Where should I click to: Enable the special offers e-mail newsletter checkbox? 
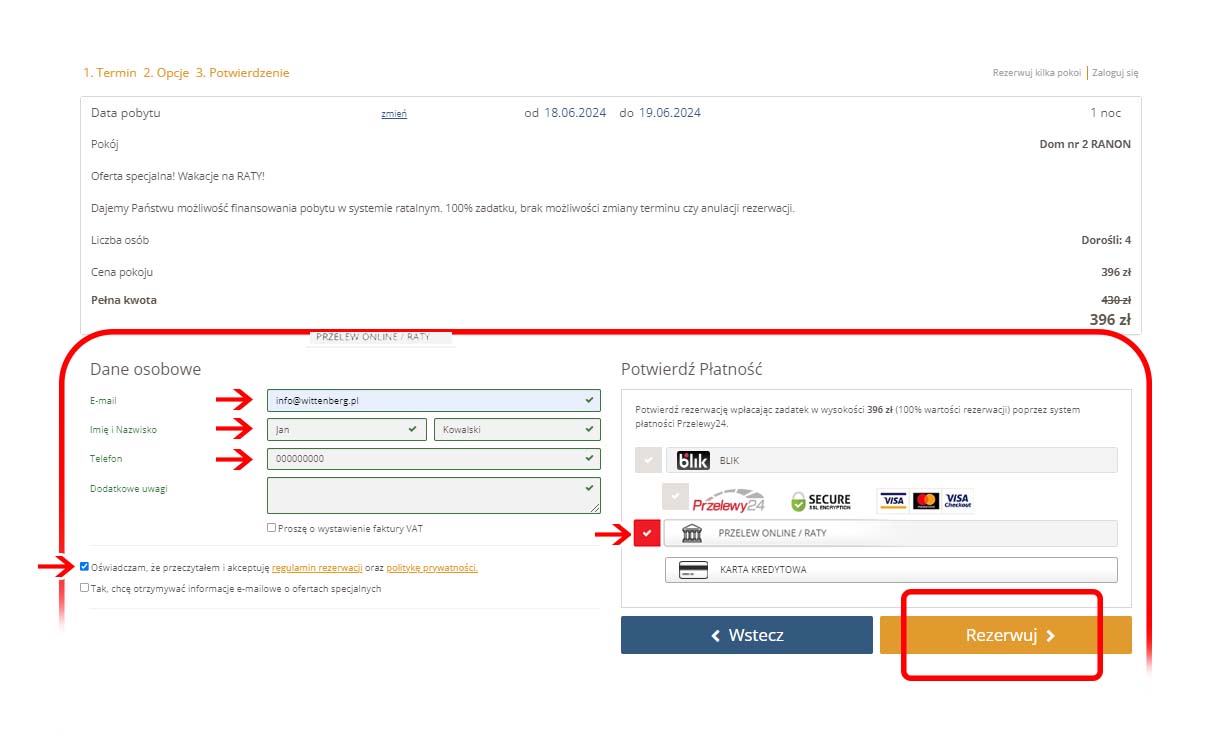click(85, 588)
